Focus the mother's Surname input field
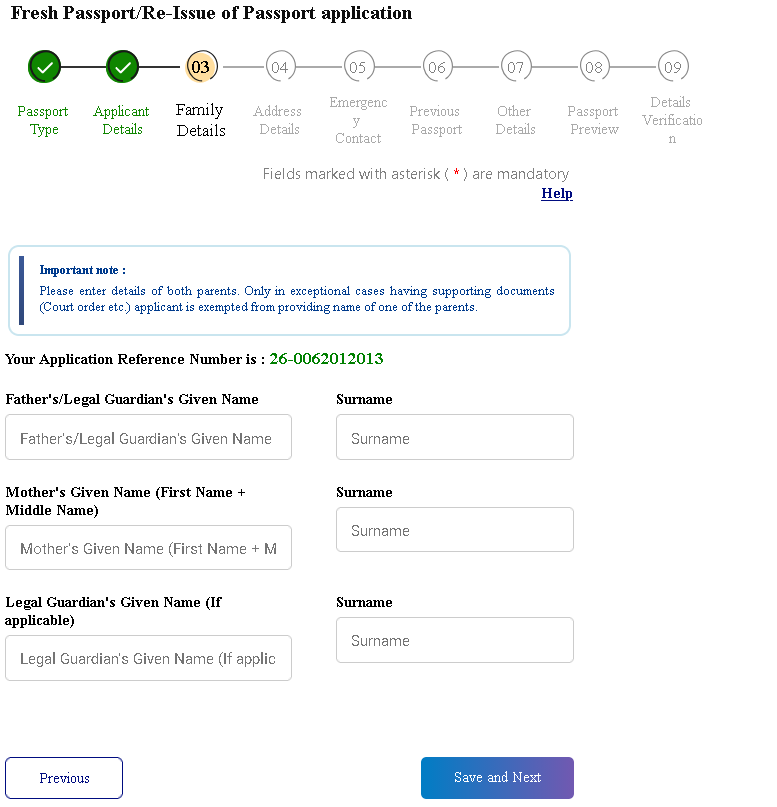777x807 pixels. [455, 530]
